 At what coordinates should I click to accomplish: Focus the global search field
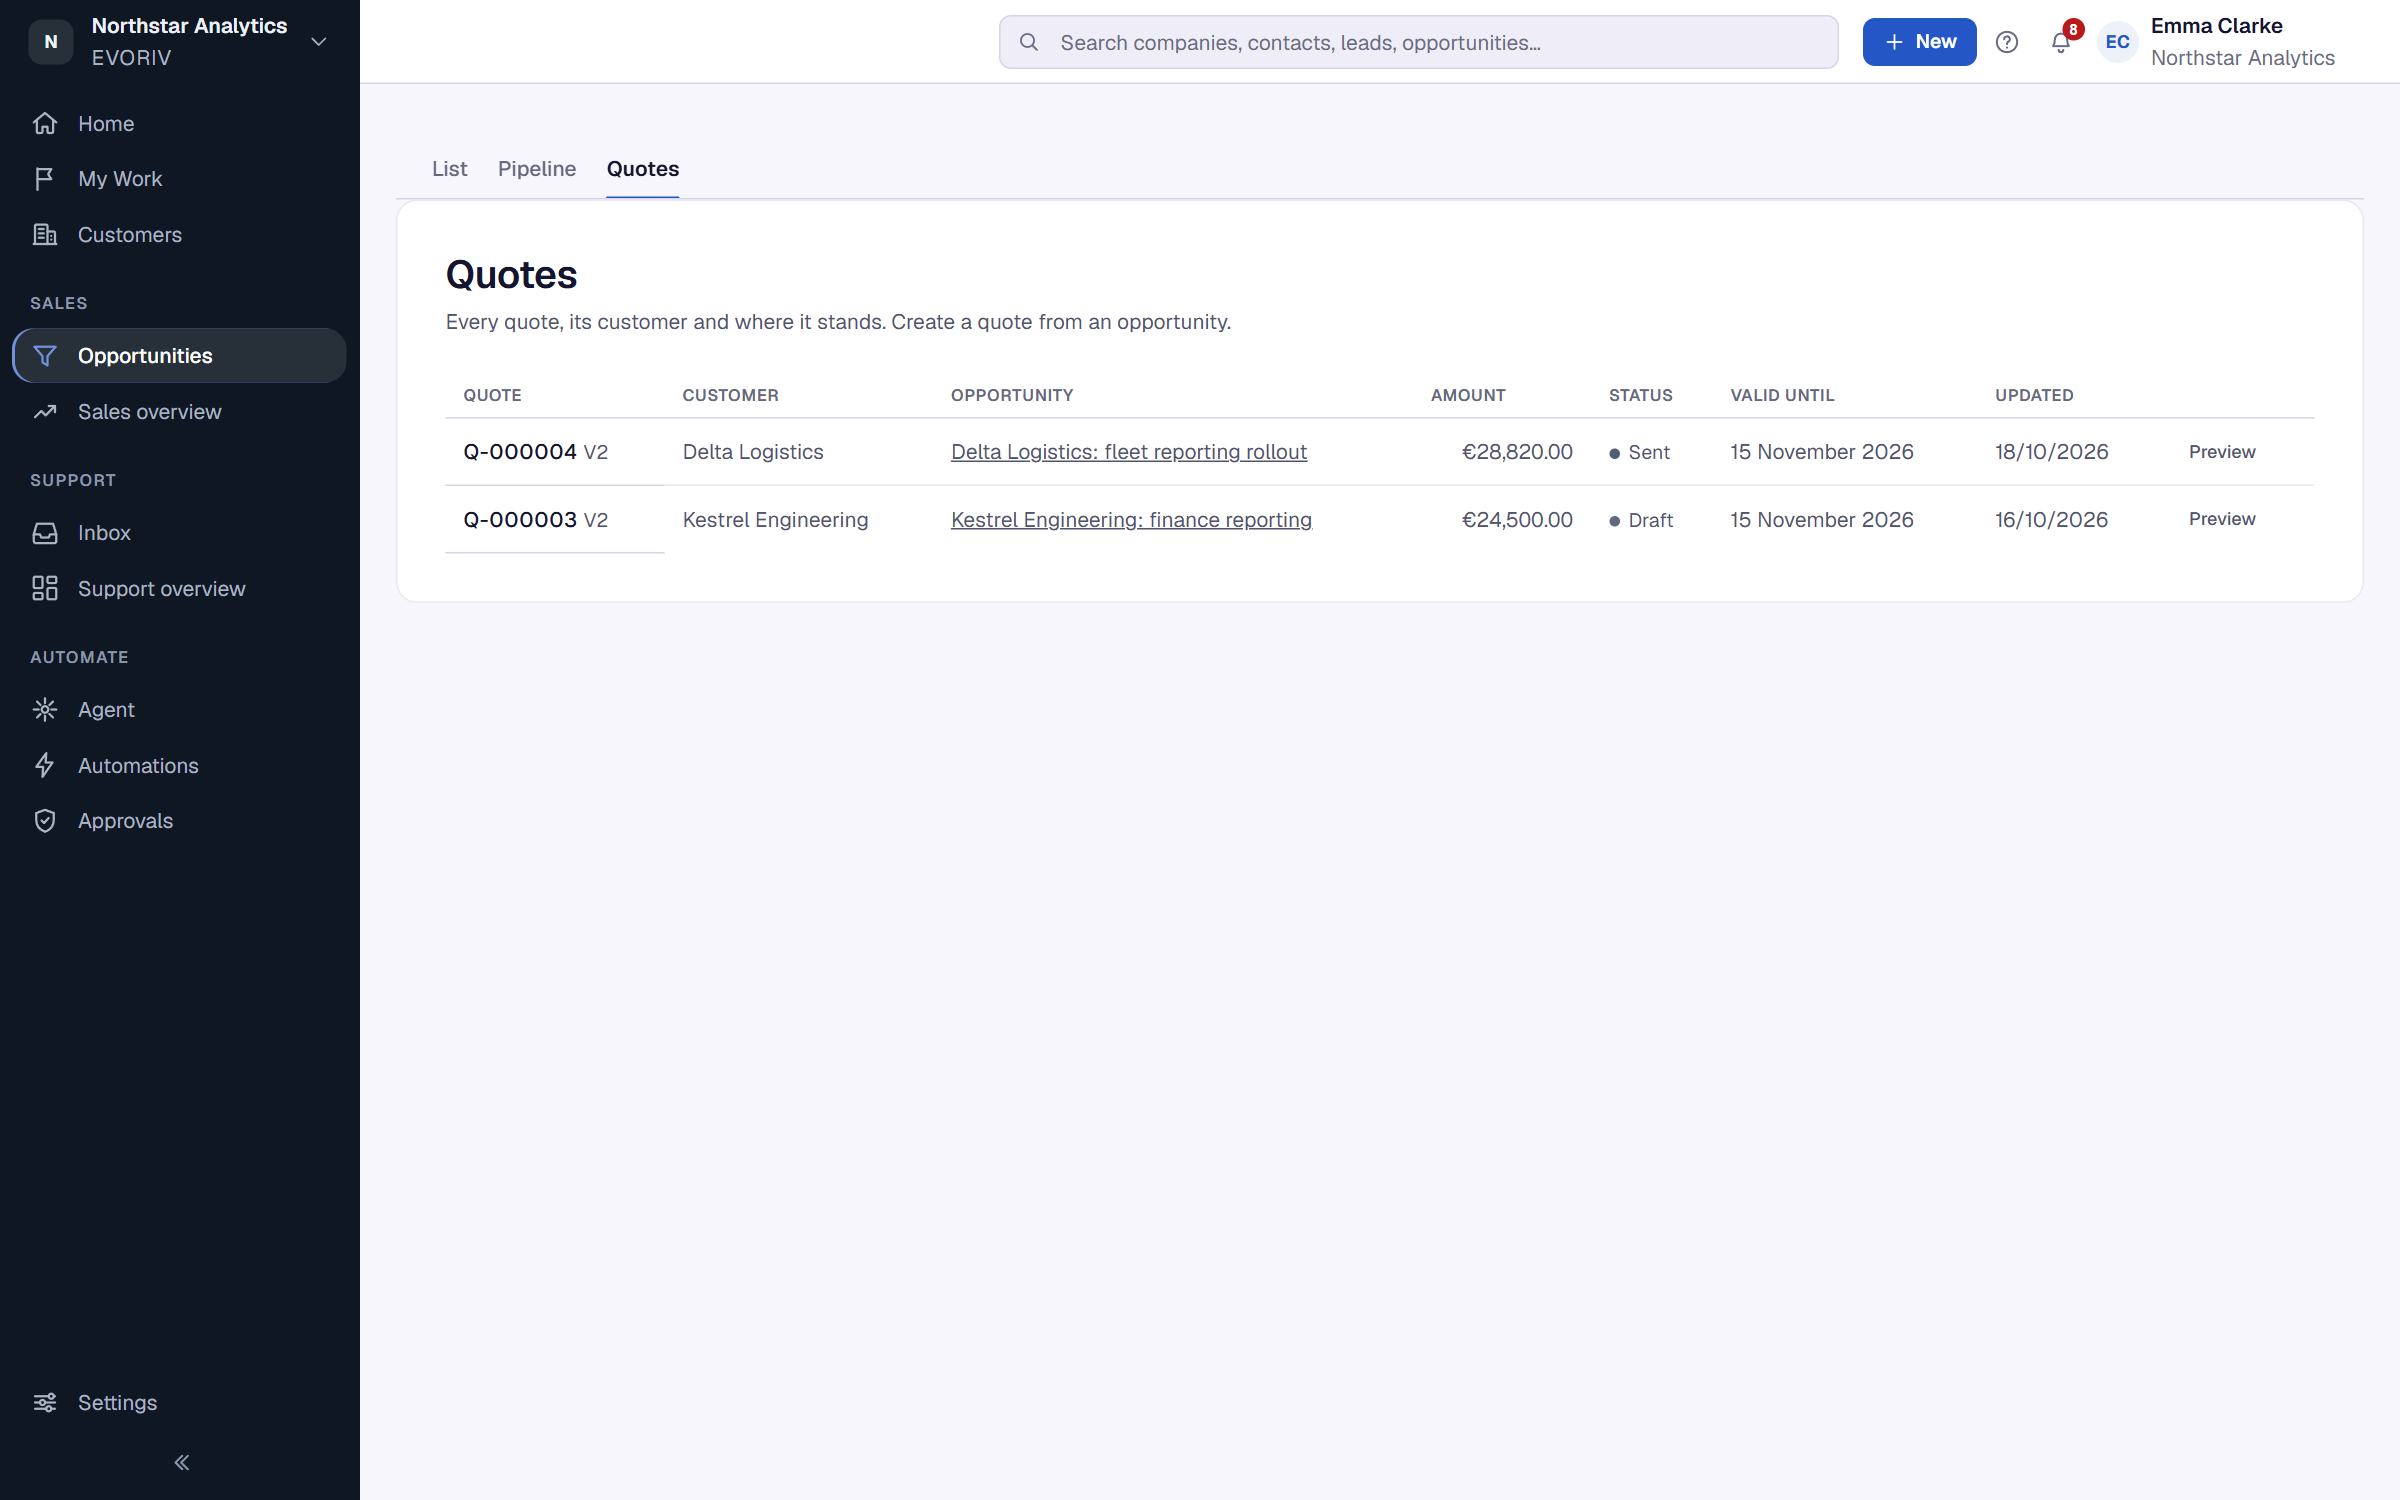tap(1418, 42)
